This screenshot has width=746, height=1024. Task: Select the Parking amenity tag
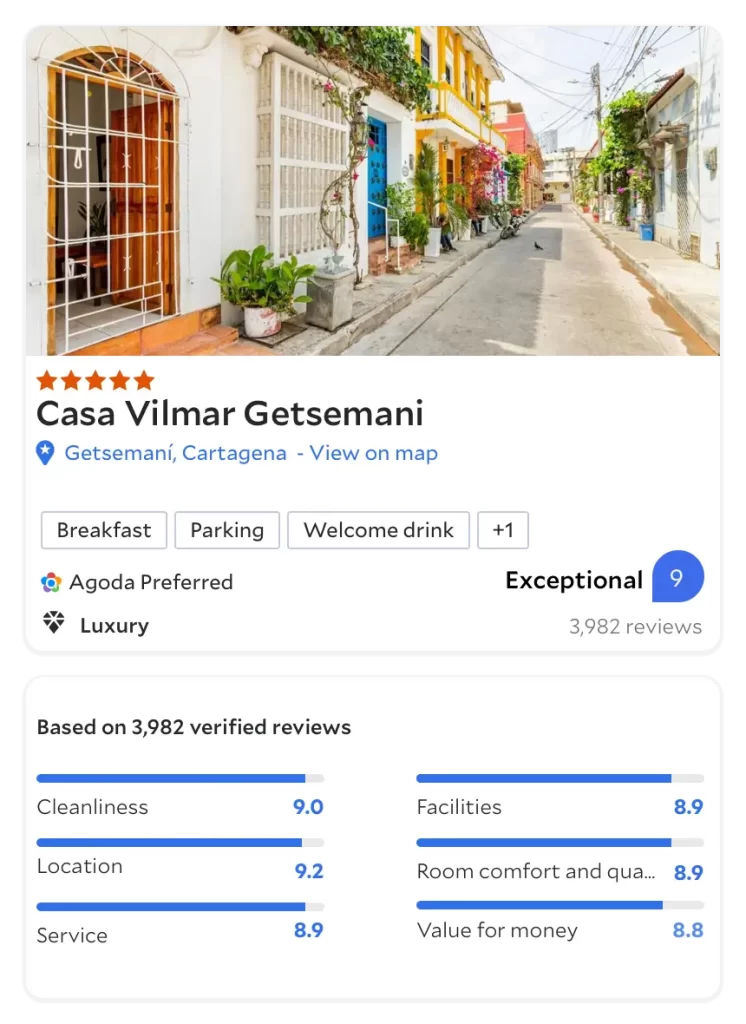point(227,530)
